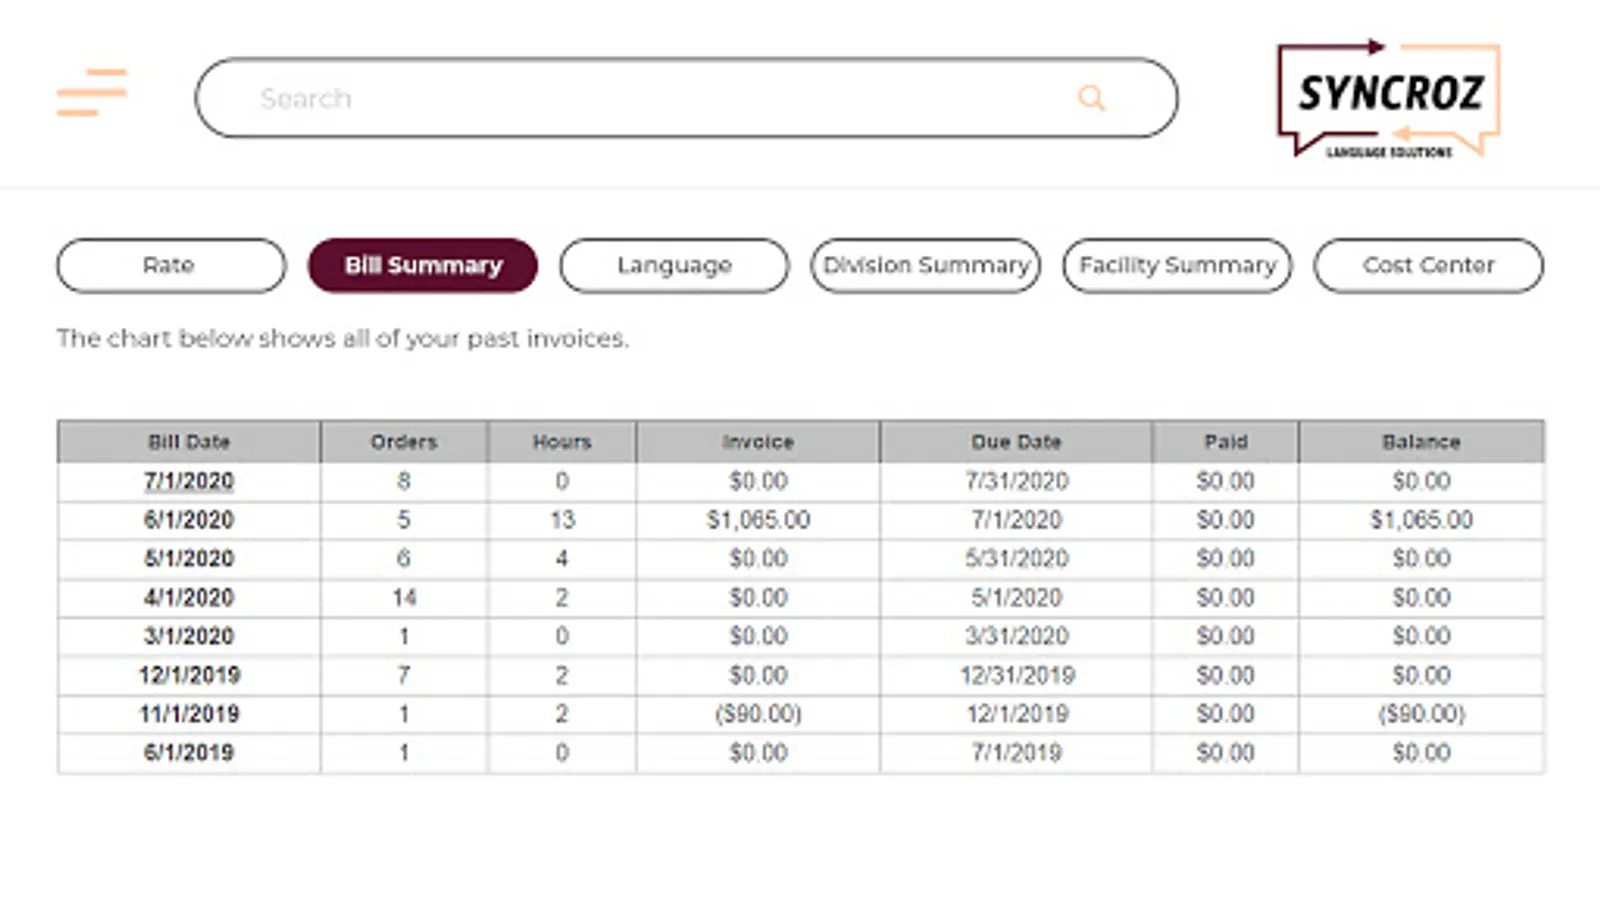Open the hamburger menu icon

point(92,92)
